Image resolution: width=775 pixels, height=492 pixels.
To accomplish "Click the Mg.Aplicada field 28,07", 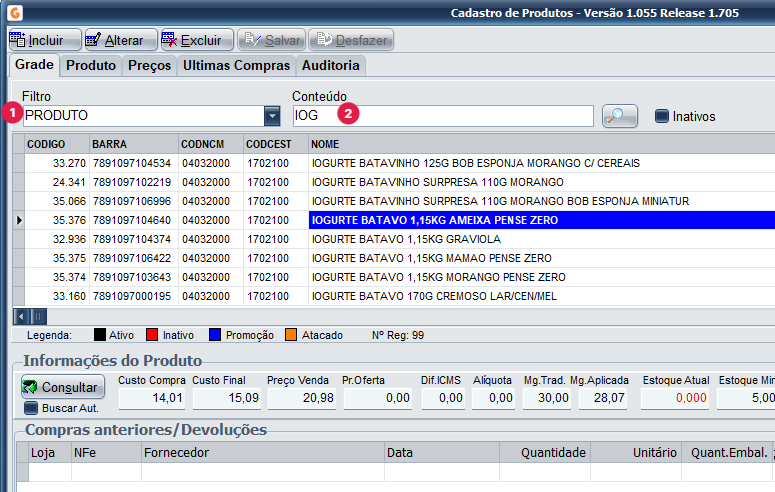I will coord(603,398).
